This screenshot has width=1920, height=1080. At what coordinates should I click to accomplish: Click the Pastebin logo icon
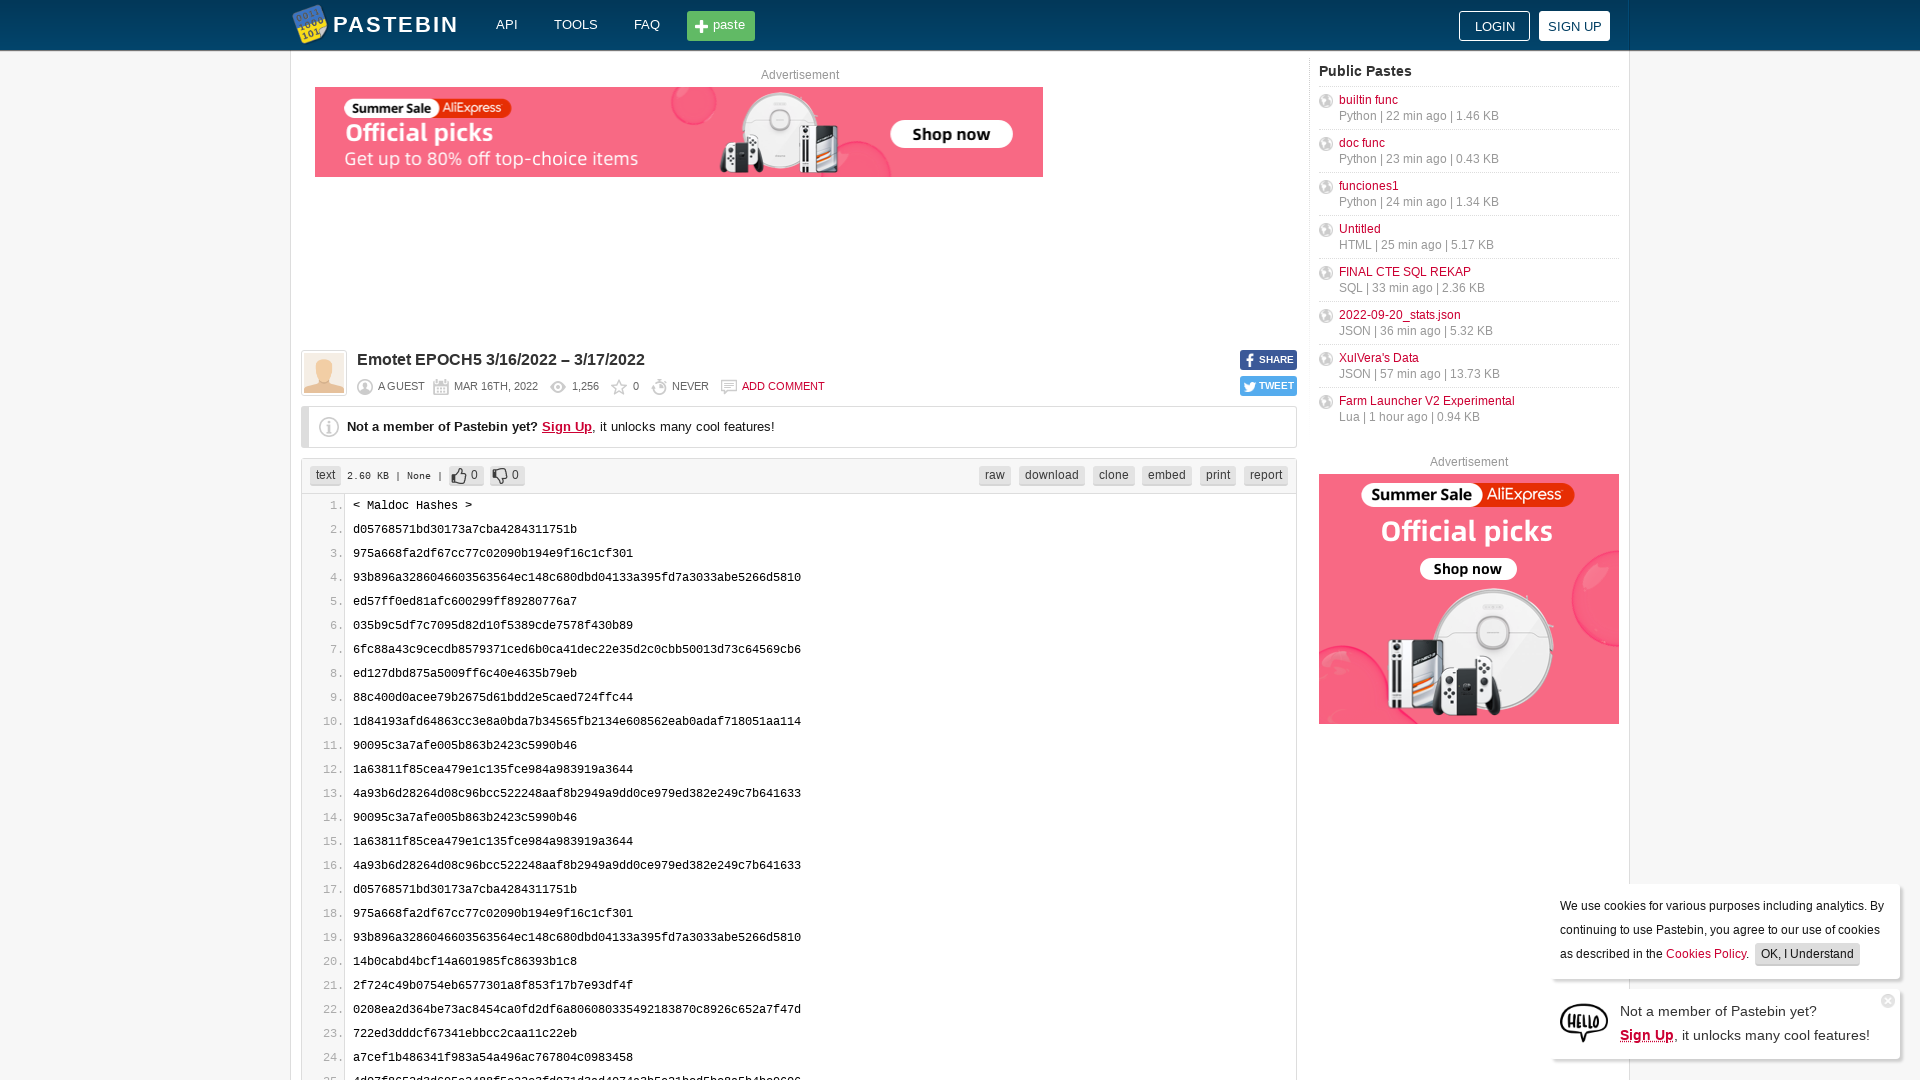click(309, 25)
